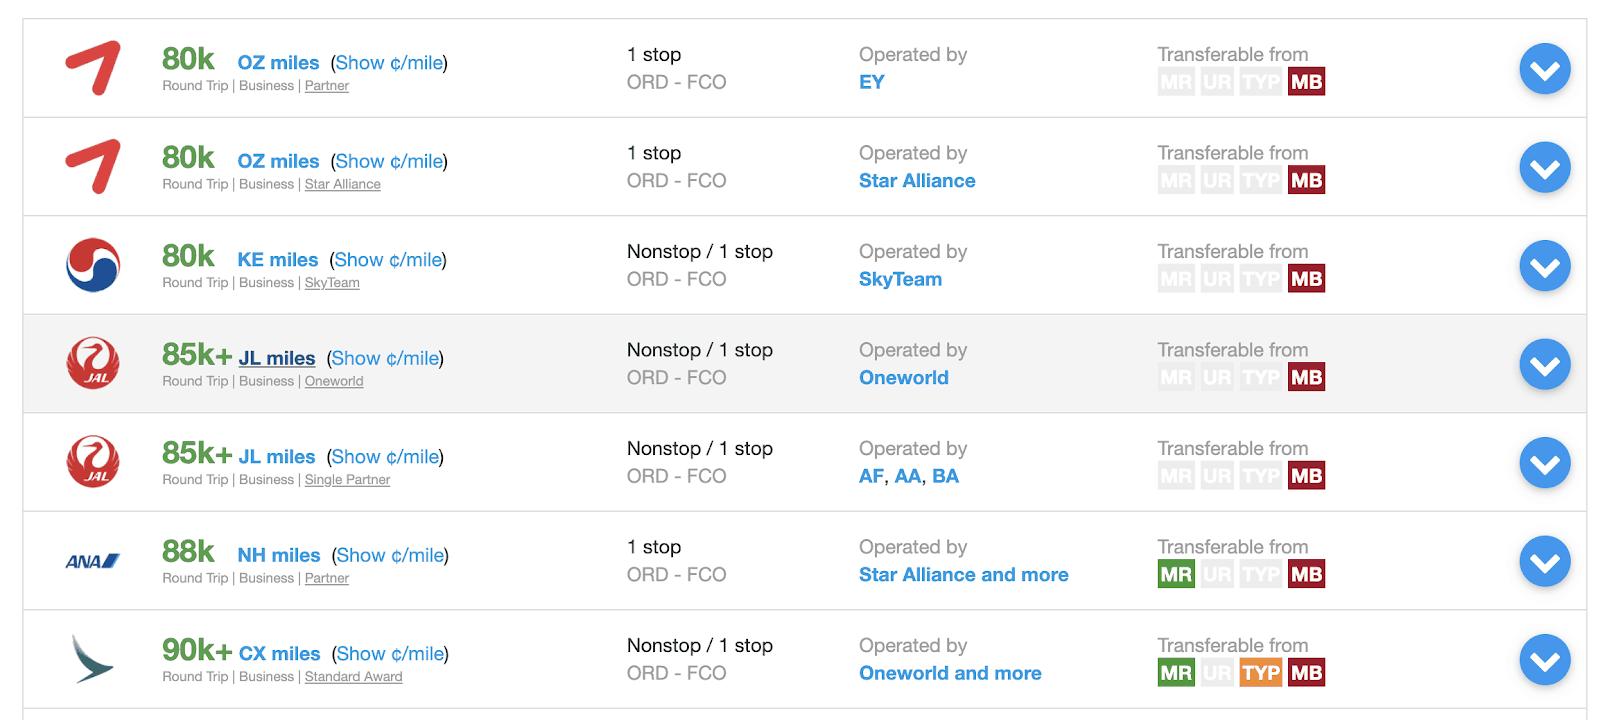The width and height of the screenshot is (1600, 720).
Task: Click the red MB badge in KE miles row
Action: pos(1306,279)
